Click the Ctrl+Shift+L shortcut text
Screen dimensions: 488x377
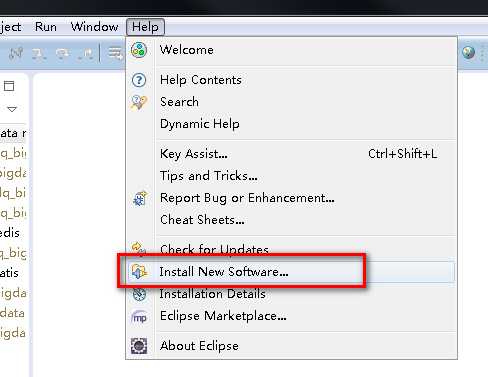402,154
